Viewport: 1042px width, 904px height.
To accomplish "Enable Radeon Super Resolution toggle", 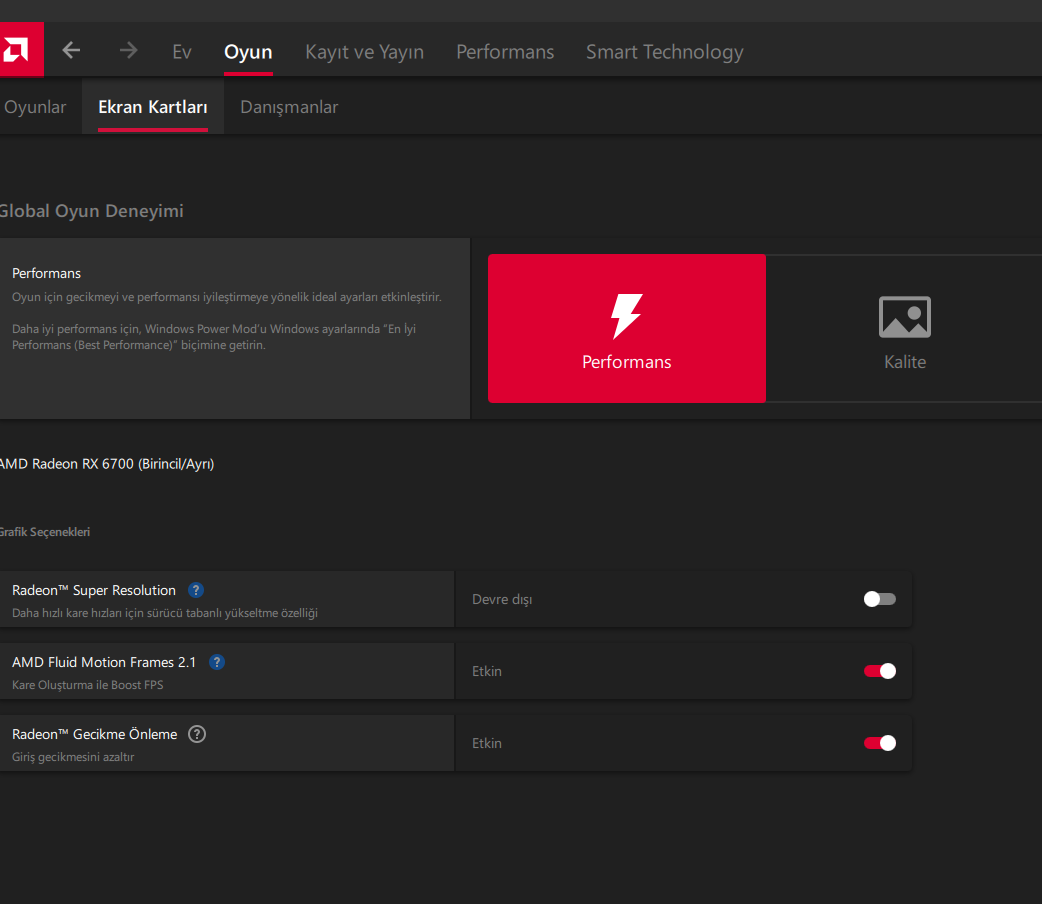I will [880, 599].
